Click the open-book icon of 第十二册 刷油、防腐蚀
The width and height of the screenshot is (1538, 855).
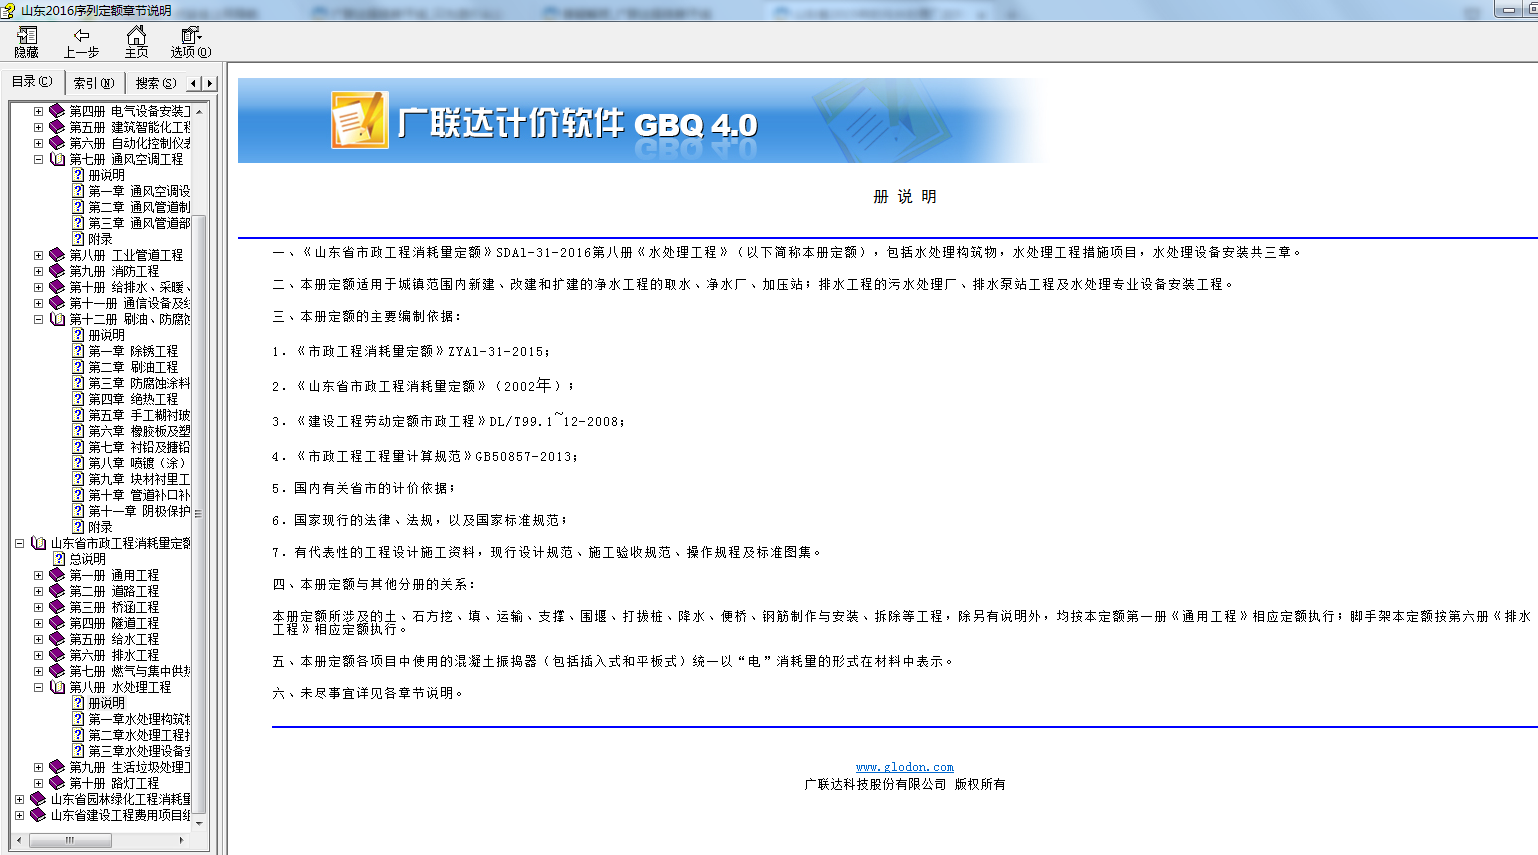tap(57, 319)
